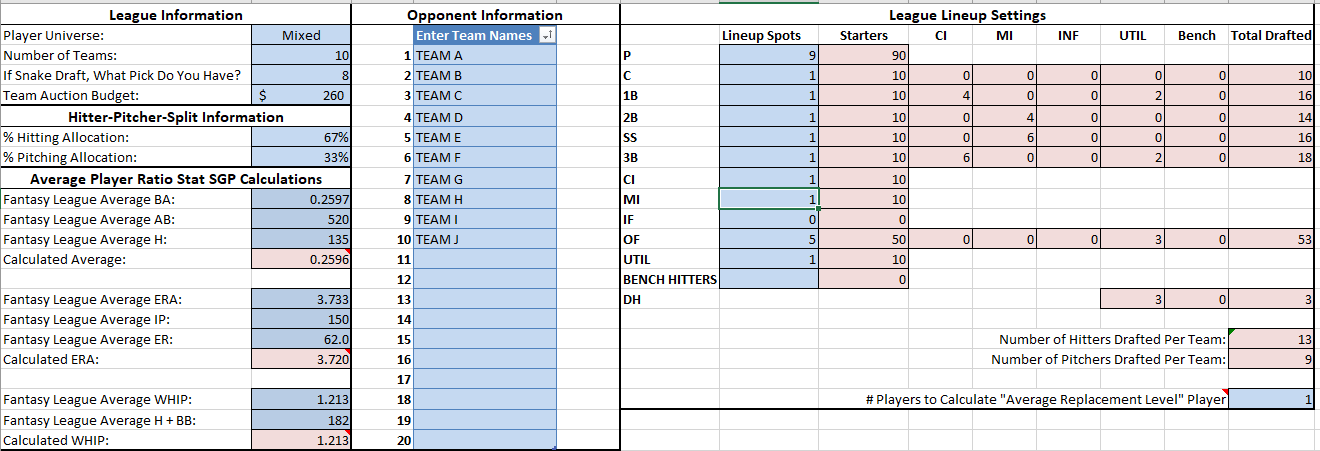Click the TEAM A name cell
Screen dimensions: 1320x451
(x=484, y=56)
